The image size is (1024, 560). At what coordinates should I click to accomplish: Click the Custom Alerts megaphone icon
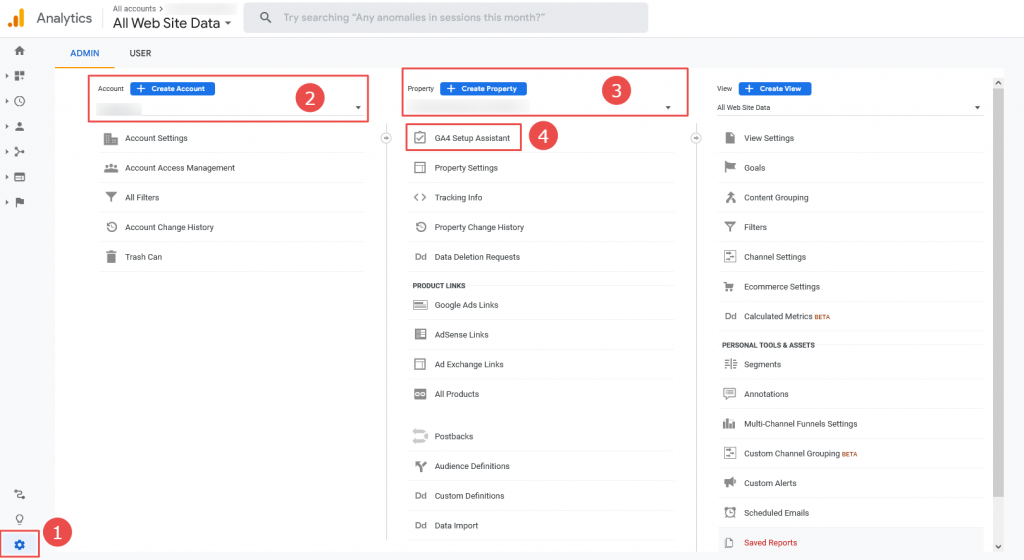(729, 483)
